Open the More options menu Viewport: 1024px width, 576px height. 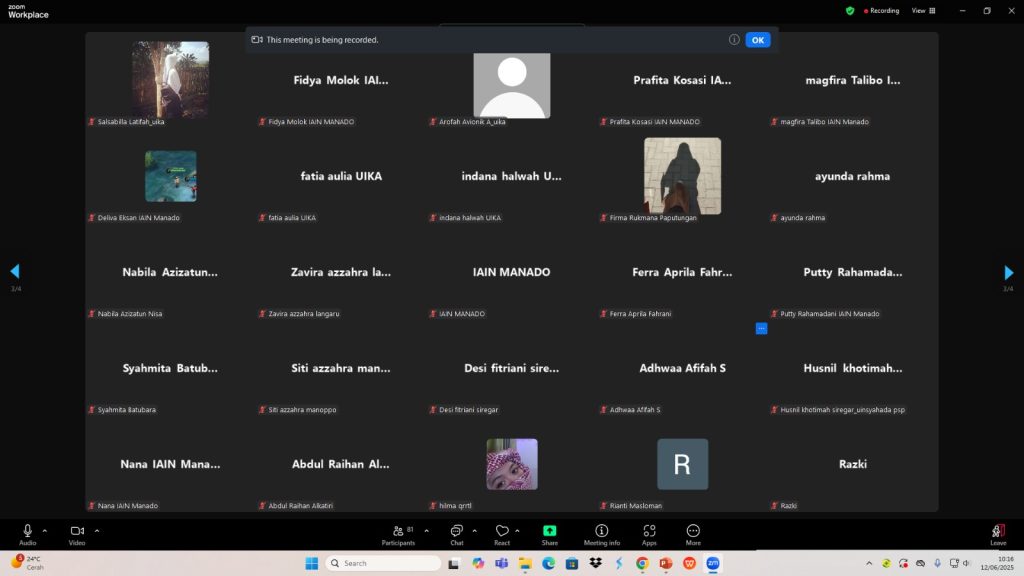pyautogui.click(x=693, y=531)
